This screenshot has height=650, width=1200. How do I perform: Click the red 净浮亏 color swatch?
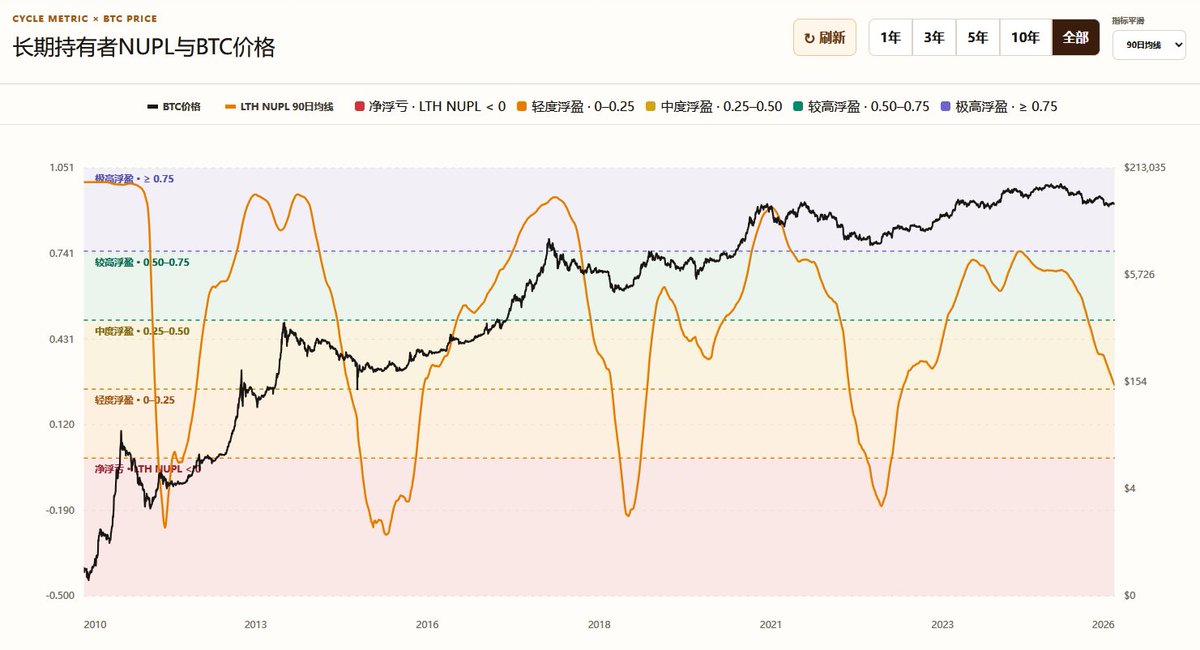pos(360,106)
